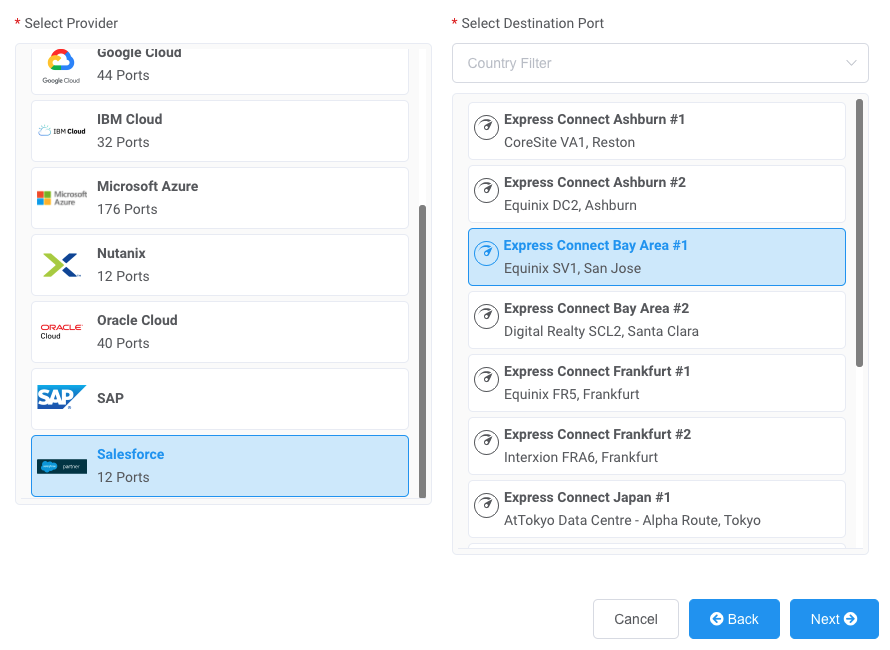Click the 40 Ports count text
Screen dimensions: 890x650
123,343
